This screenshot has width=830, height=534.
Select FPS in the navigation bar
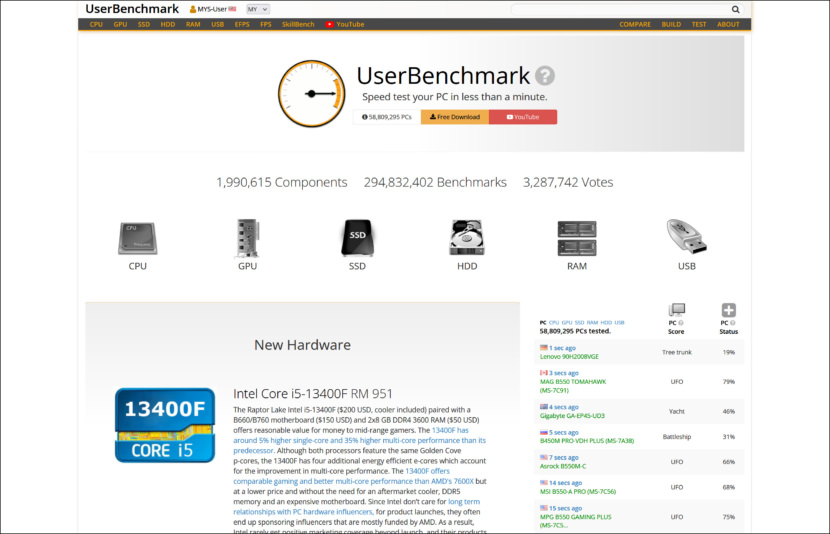(266, 24)
